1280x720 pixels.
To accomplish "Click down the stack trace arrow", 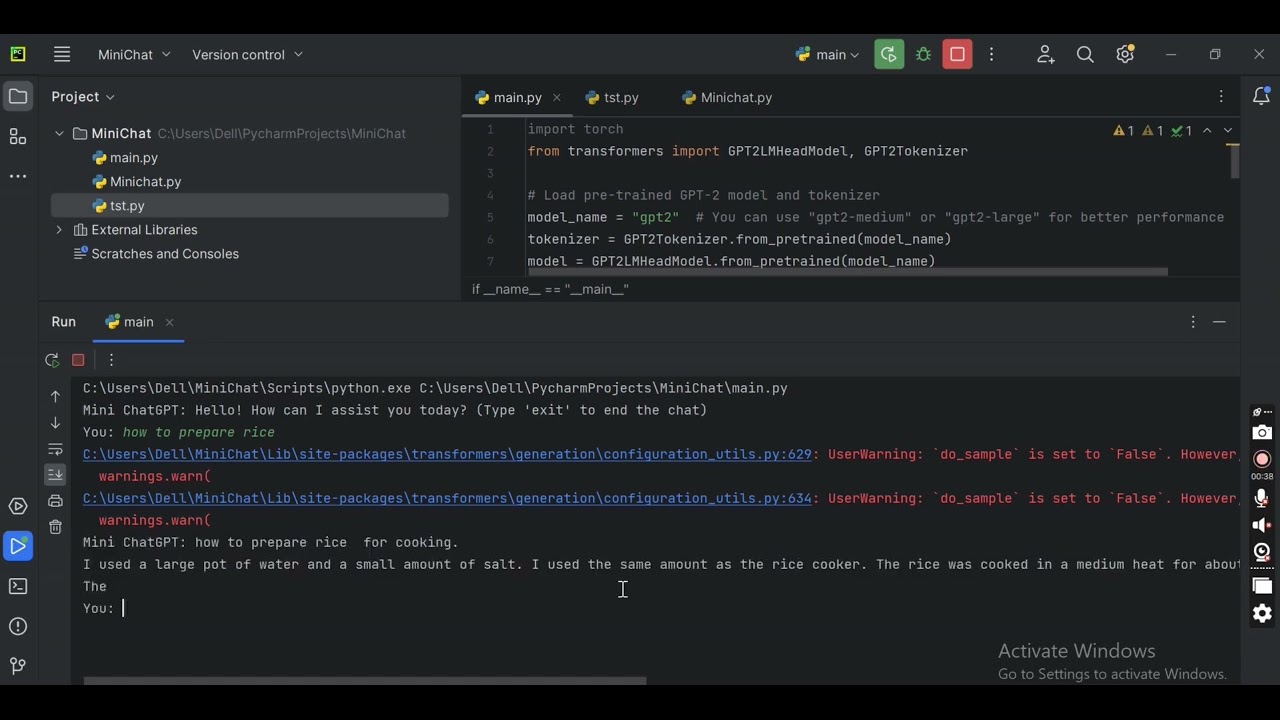I will click(x=55, y=423).
